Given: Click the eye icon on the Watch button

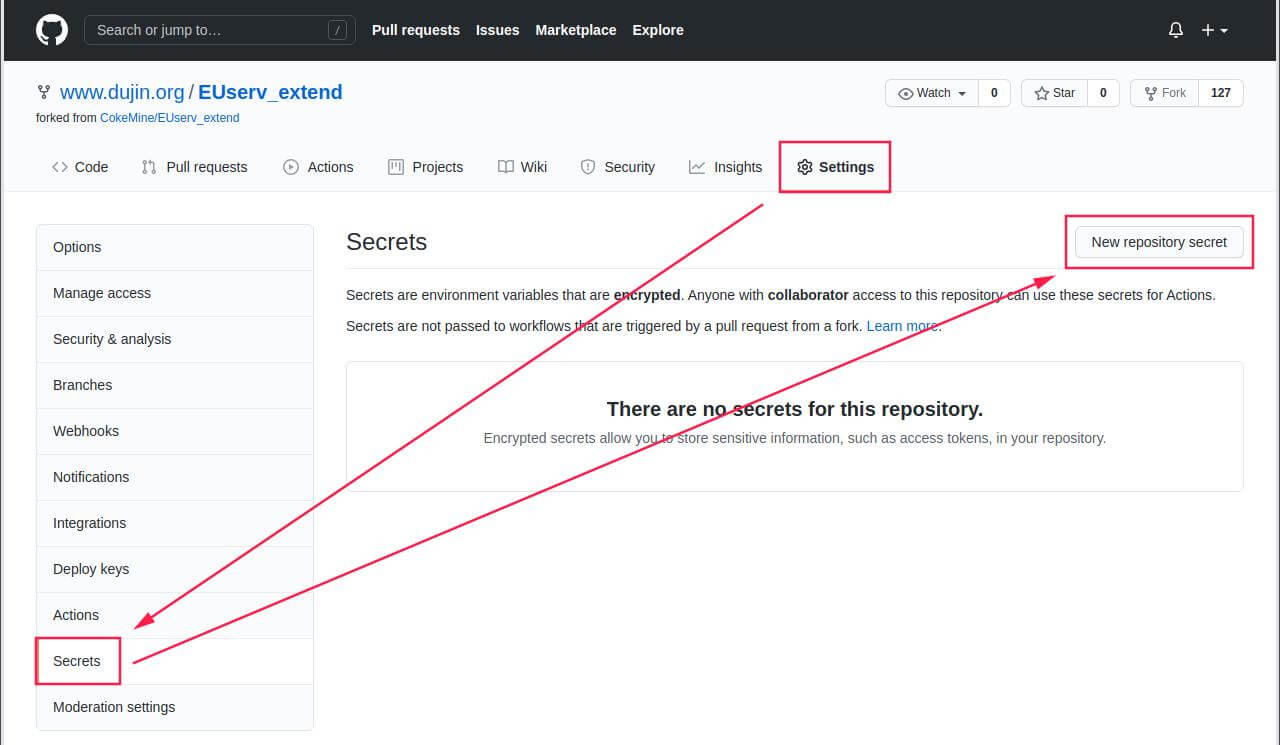Looking at the screenshot, I should tap(908, 92).
